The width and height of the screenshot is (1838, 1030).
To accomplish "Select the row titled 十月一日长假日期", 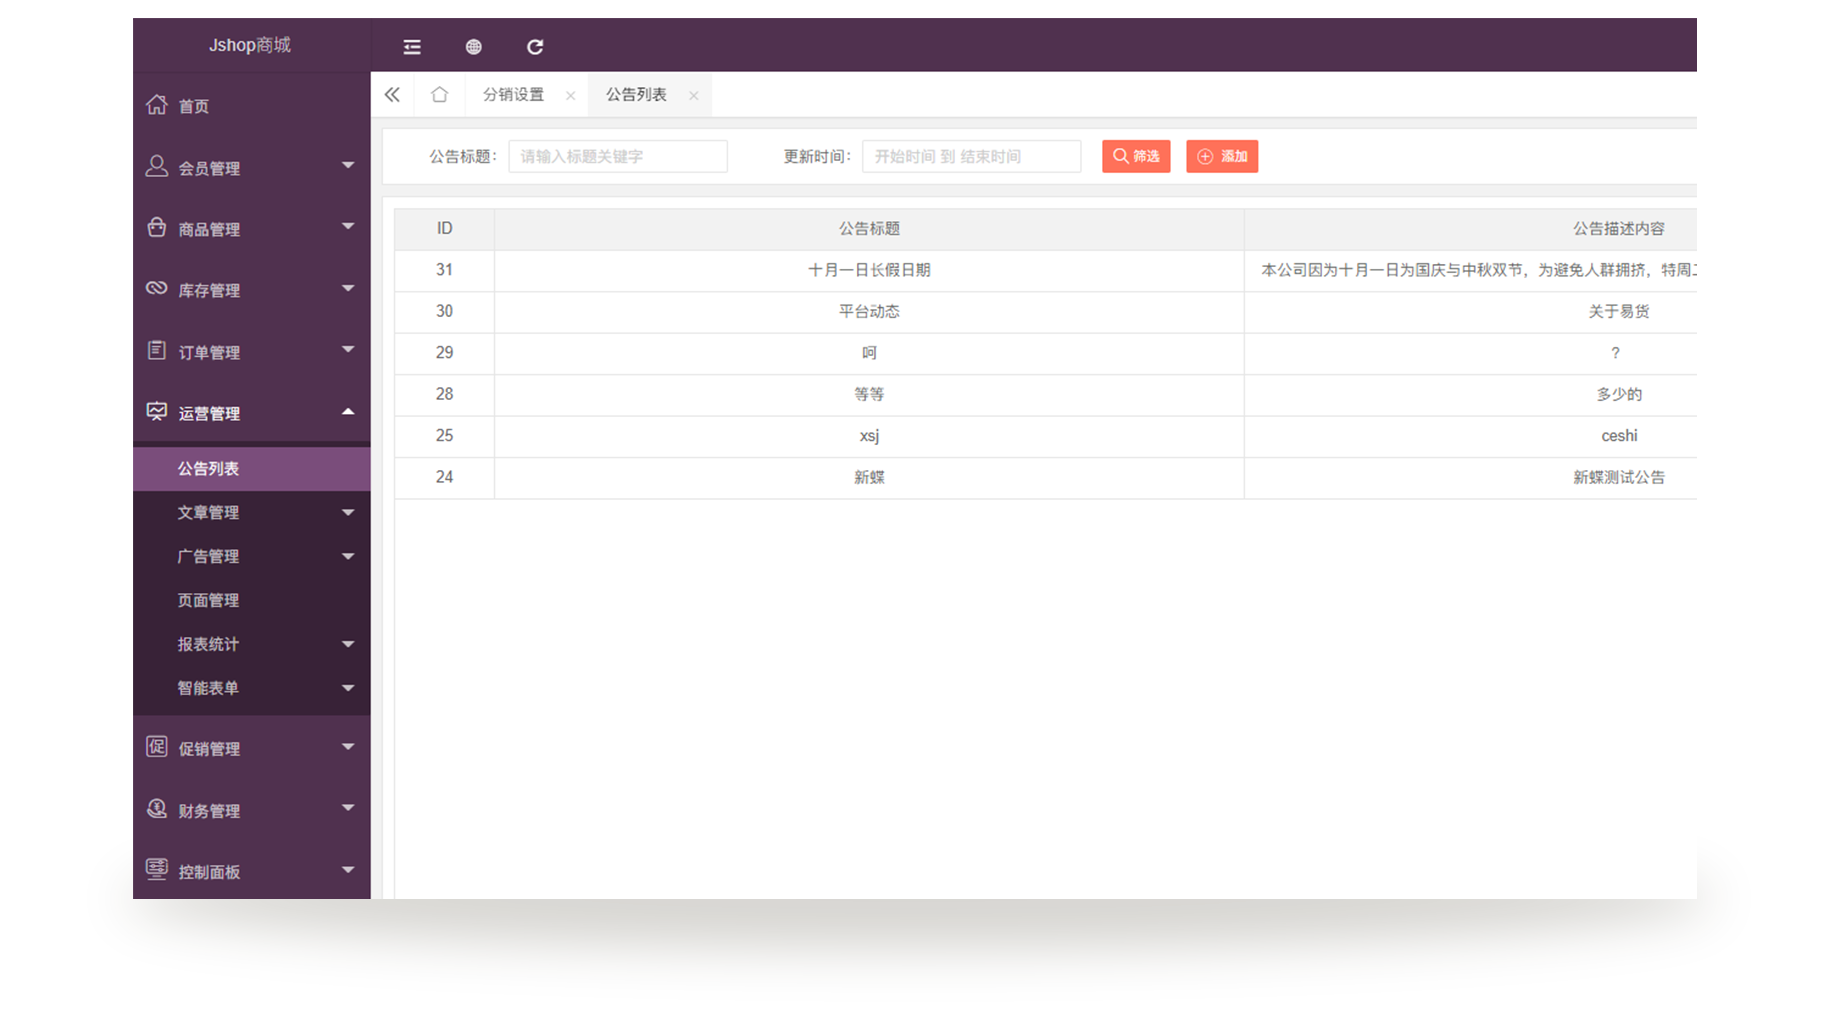I will click(x=1045, y=270).
